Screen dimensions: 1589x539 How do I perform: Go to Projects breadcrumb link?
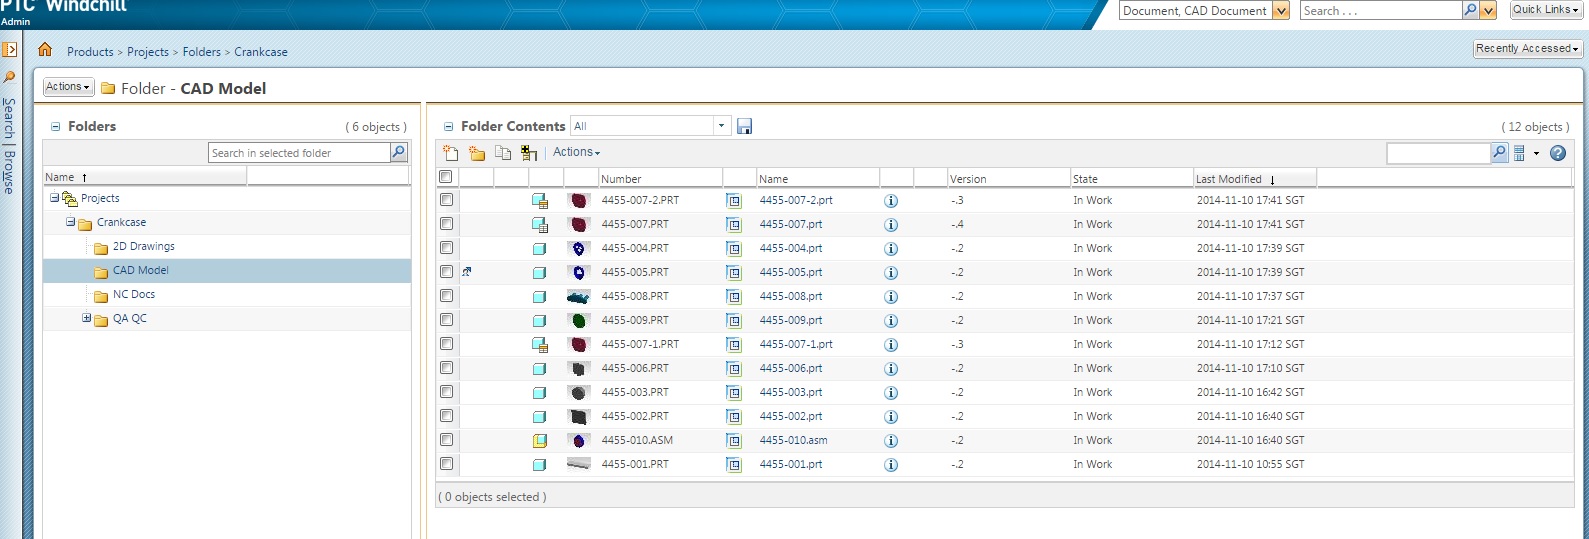point(148,52)
